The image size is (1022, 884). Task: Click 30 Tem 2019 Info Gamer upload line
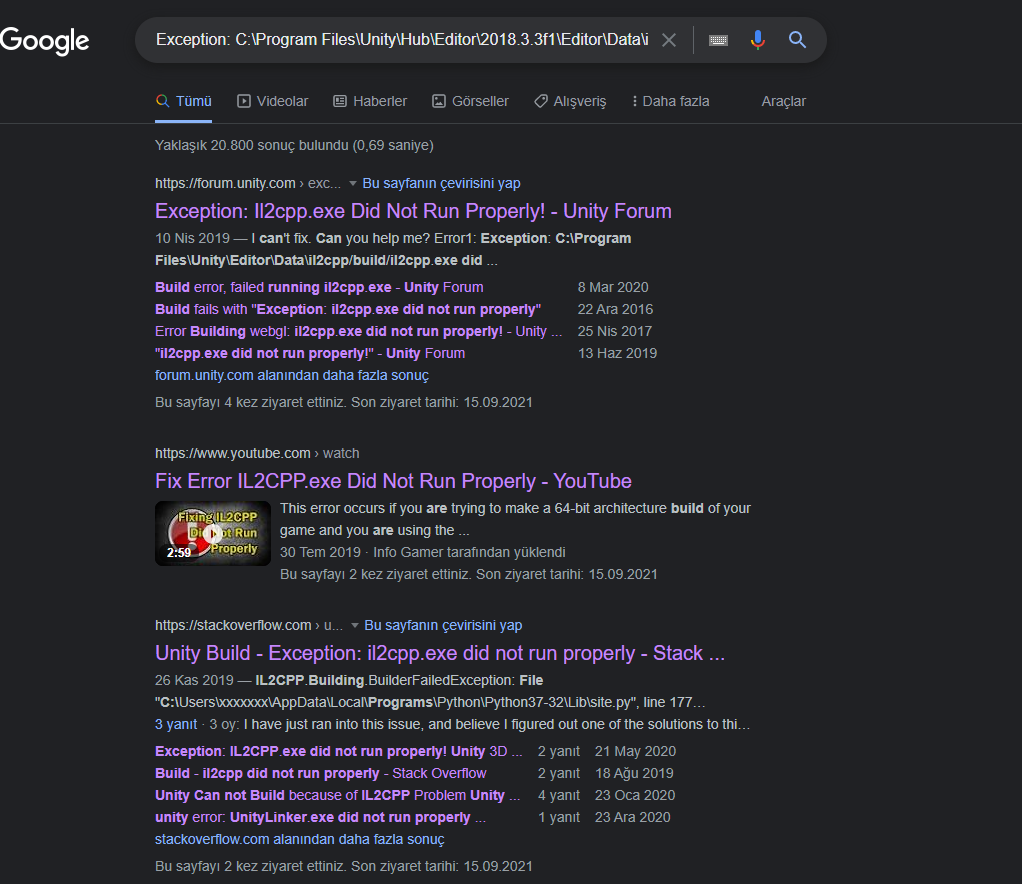tap(422, 552)
